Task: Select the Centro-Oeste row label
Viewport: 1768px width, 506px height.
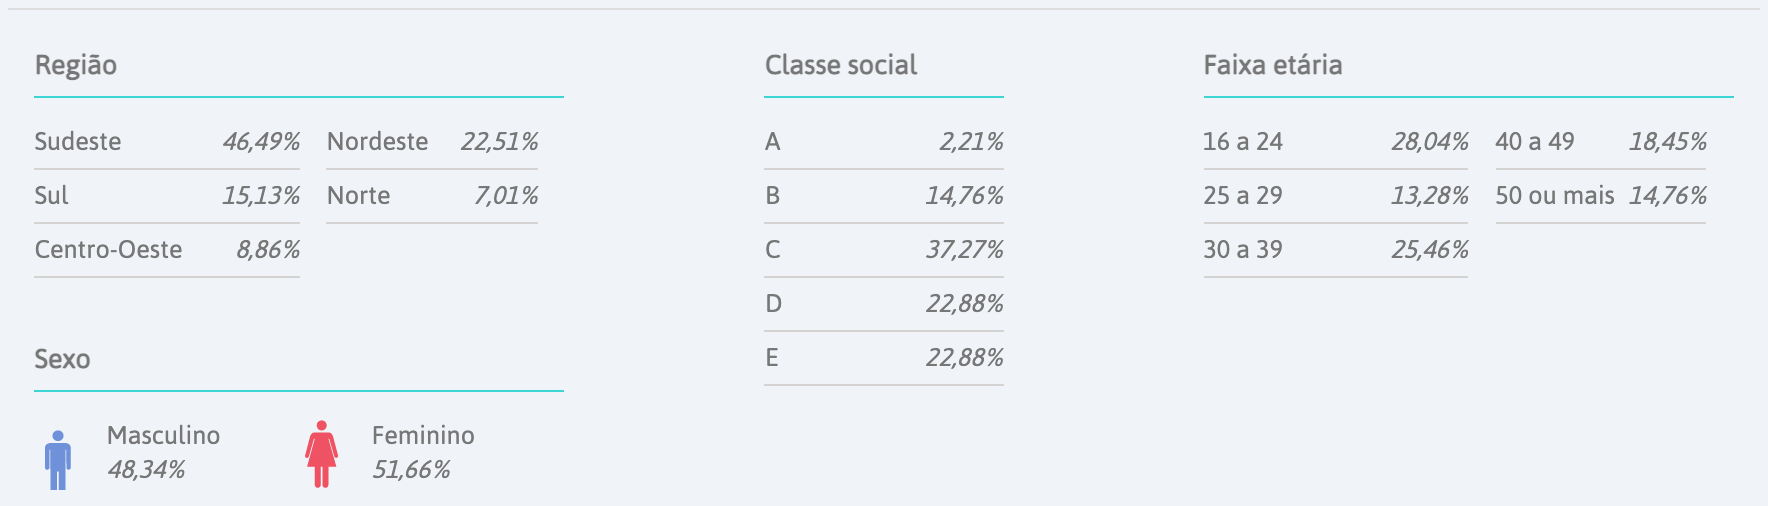Action: [x=109, y=250]
